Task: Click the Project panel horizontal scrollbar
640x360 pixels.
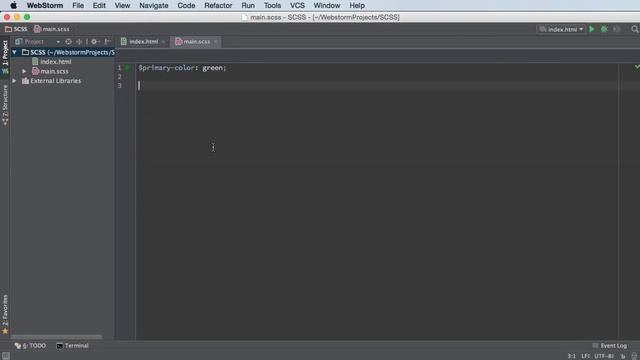Action: (57, 337)
